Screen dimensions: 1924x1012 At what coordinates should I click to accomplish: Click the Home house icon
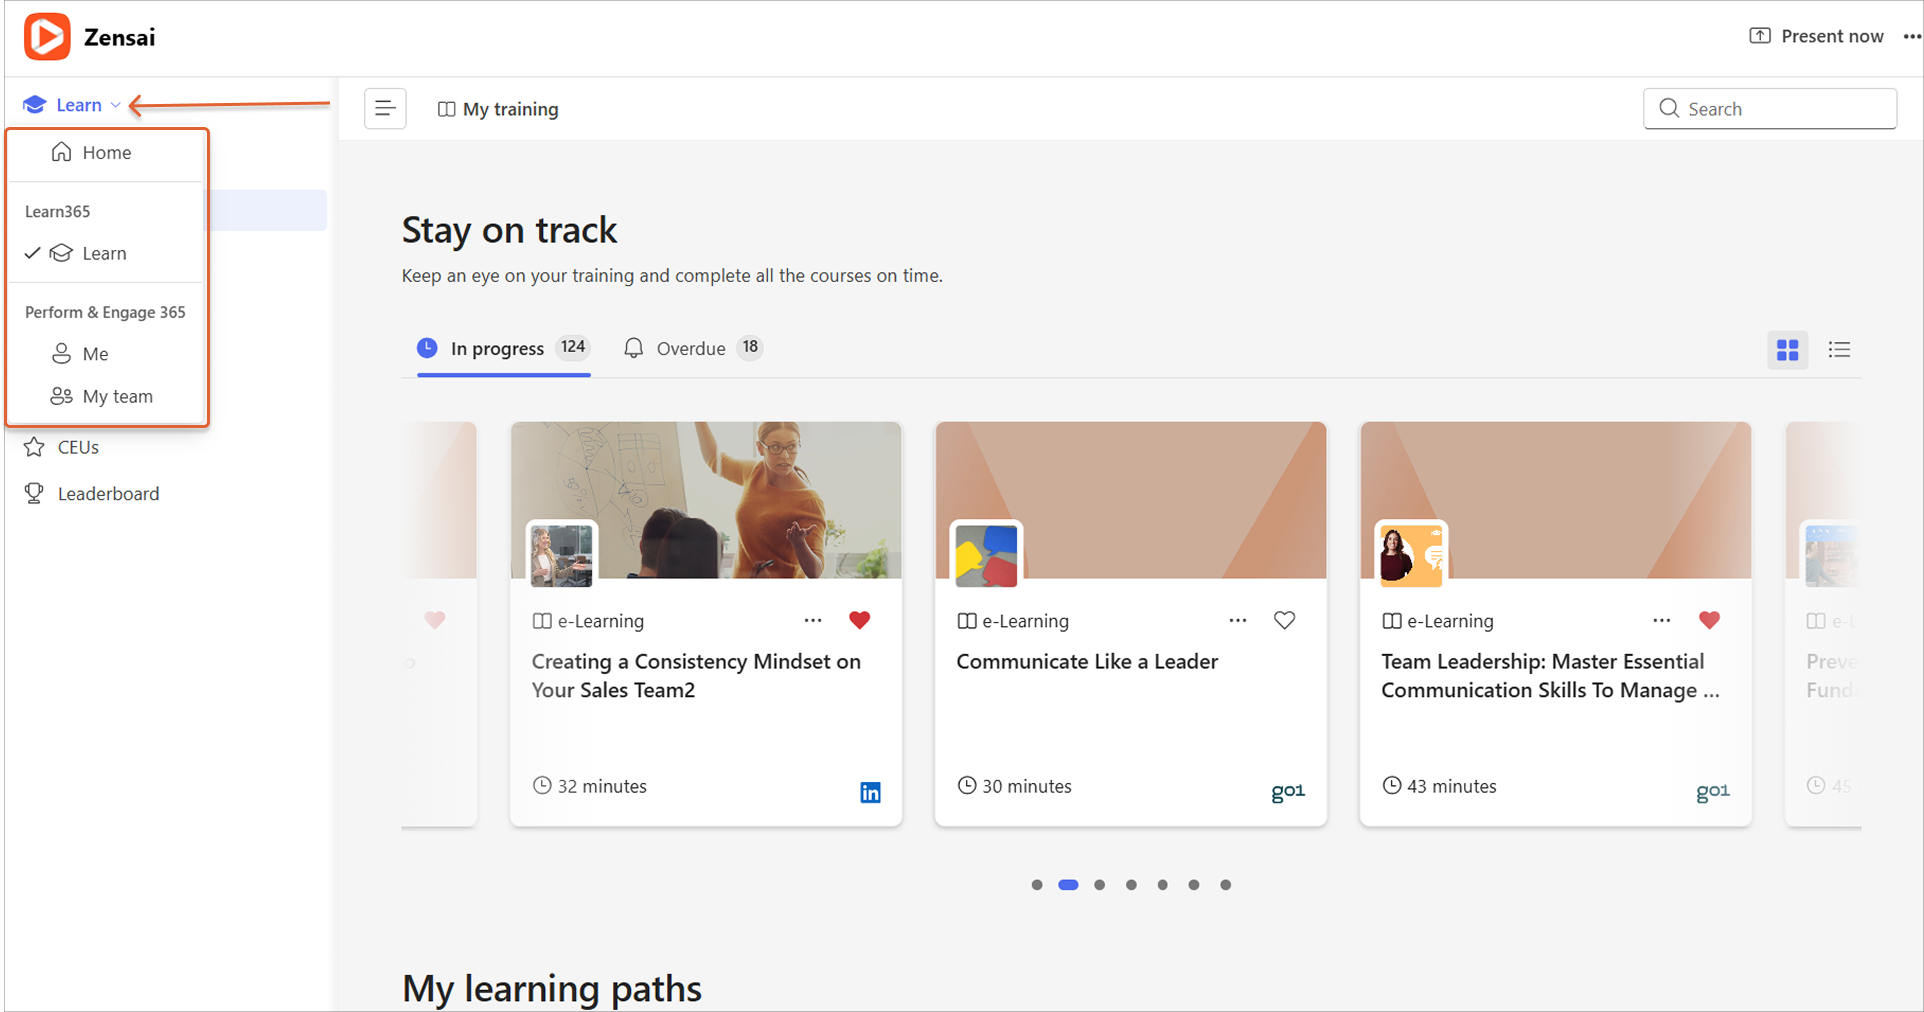click(62, 152)
